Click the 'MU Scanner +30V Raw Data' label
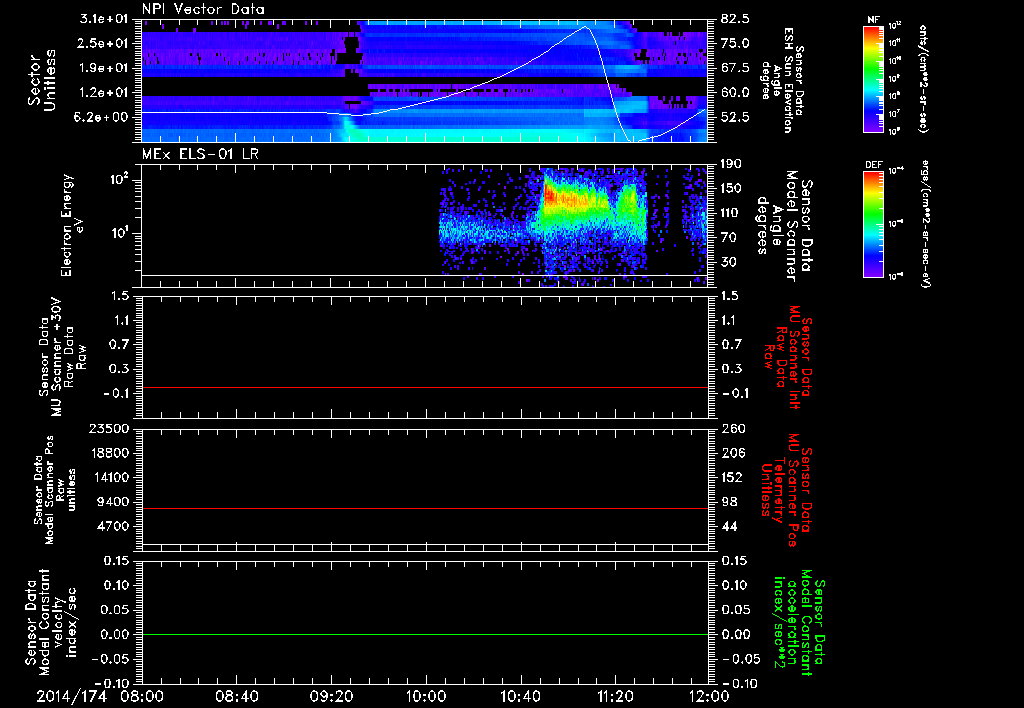 pos(63,357)
